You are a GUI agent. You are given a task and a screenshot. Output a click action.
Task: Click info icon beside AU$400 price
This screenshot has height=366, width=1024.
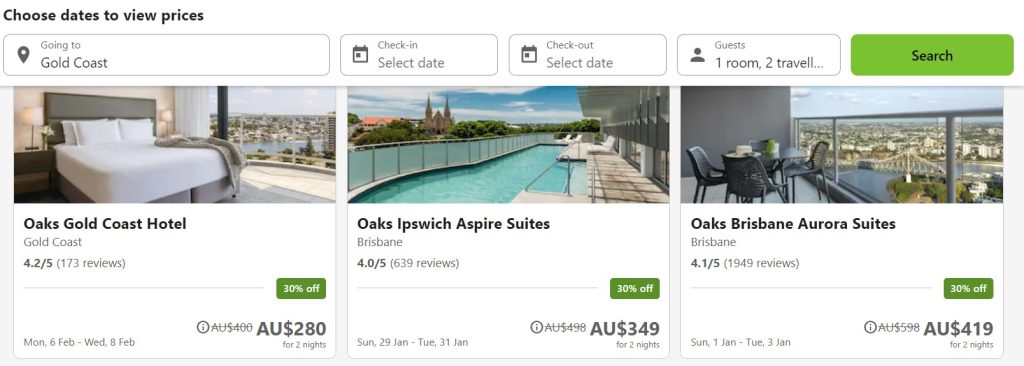pyautogui.click(x=203, y=327)
